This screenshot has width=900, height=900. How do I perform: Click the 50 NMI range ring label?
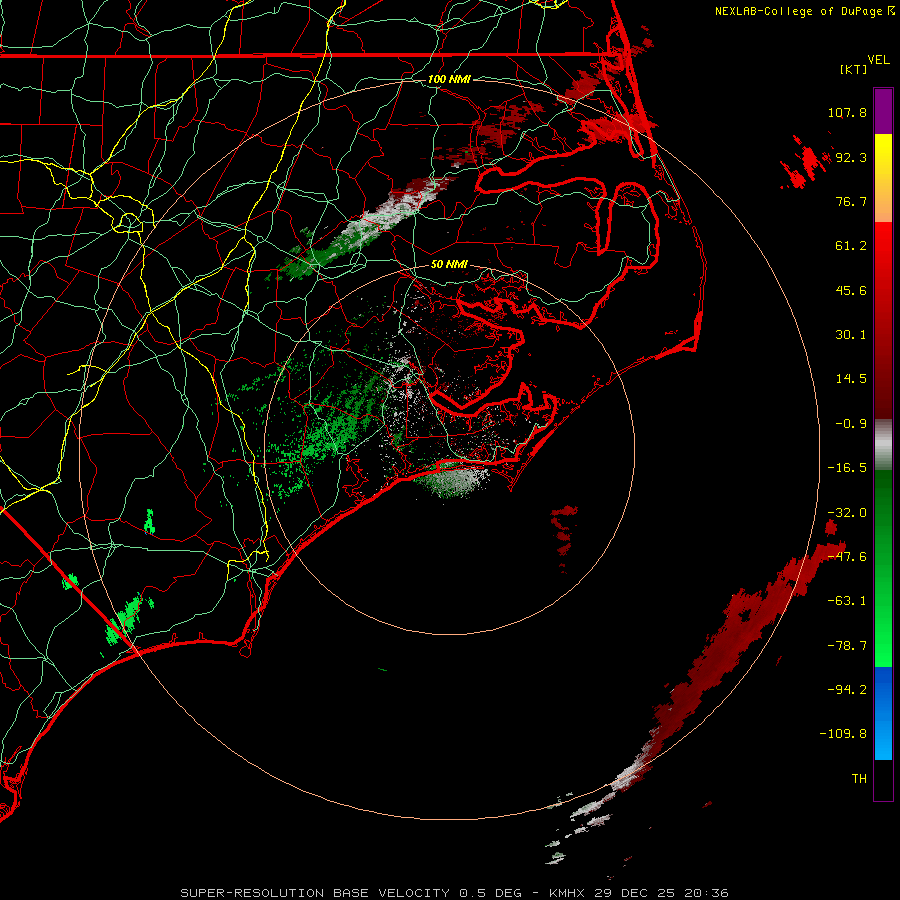click(449, 264)
